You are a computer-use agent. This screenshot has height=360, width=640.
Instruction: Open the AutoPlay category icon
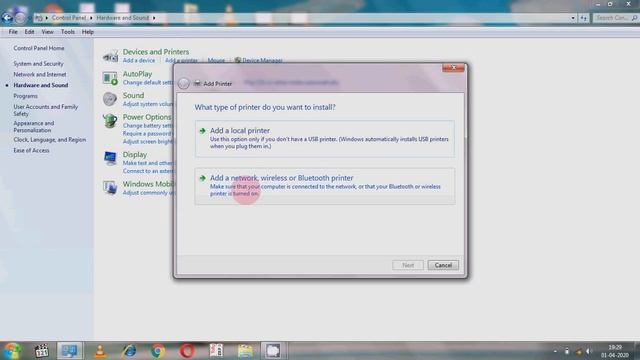[x=110, y=78]
